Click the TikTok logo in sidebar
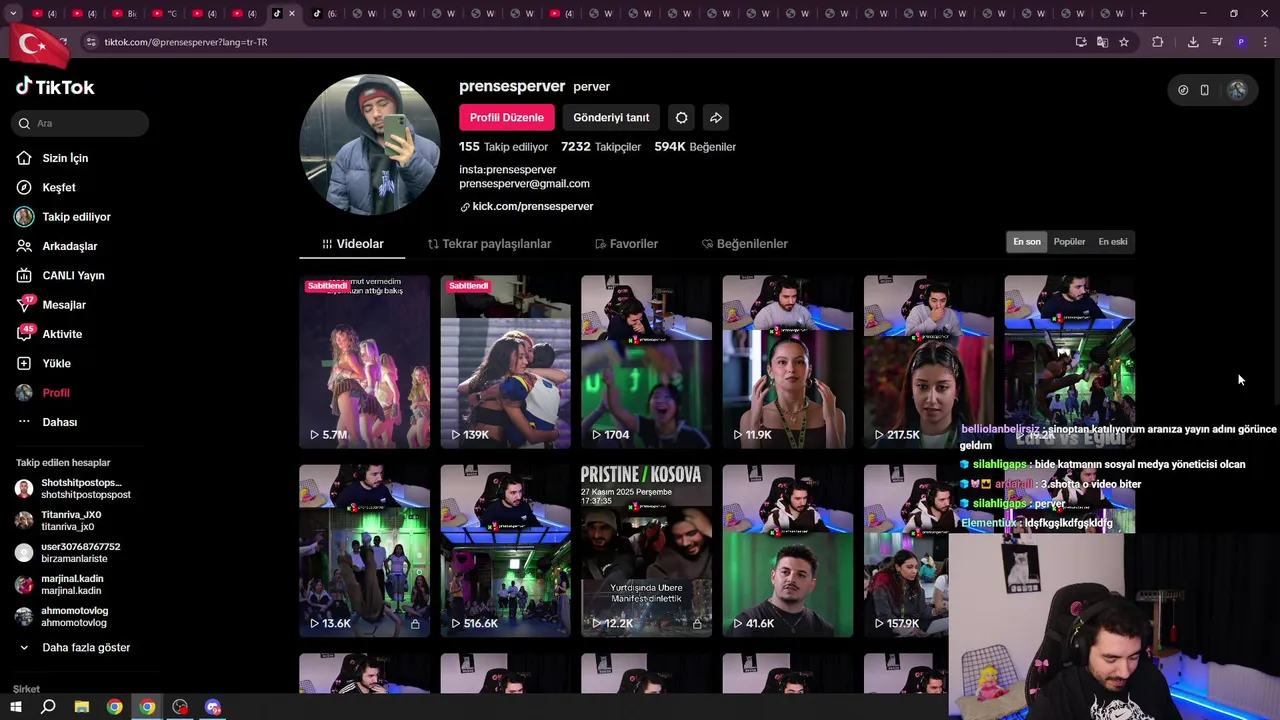Viewport: 1280px width, 720px height. pos(55,87)
